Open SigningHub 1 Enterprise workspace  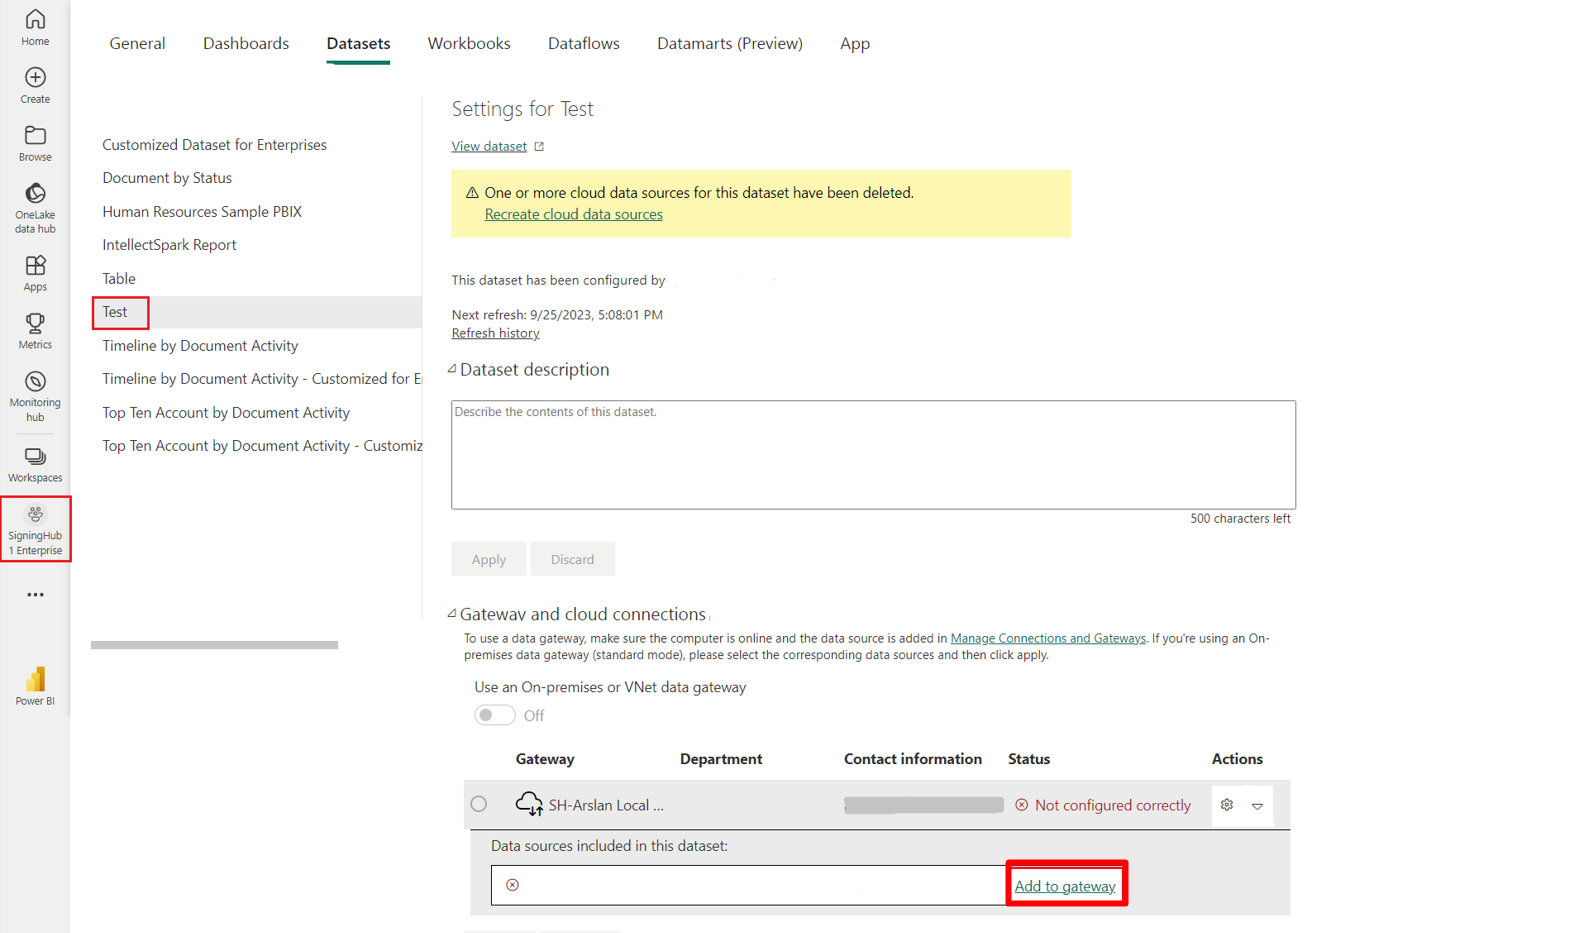pyautogui.click(x=35, y=529)
